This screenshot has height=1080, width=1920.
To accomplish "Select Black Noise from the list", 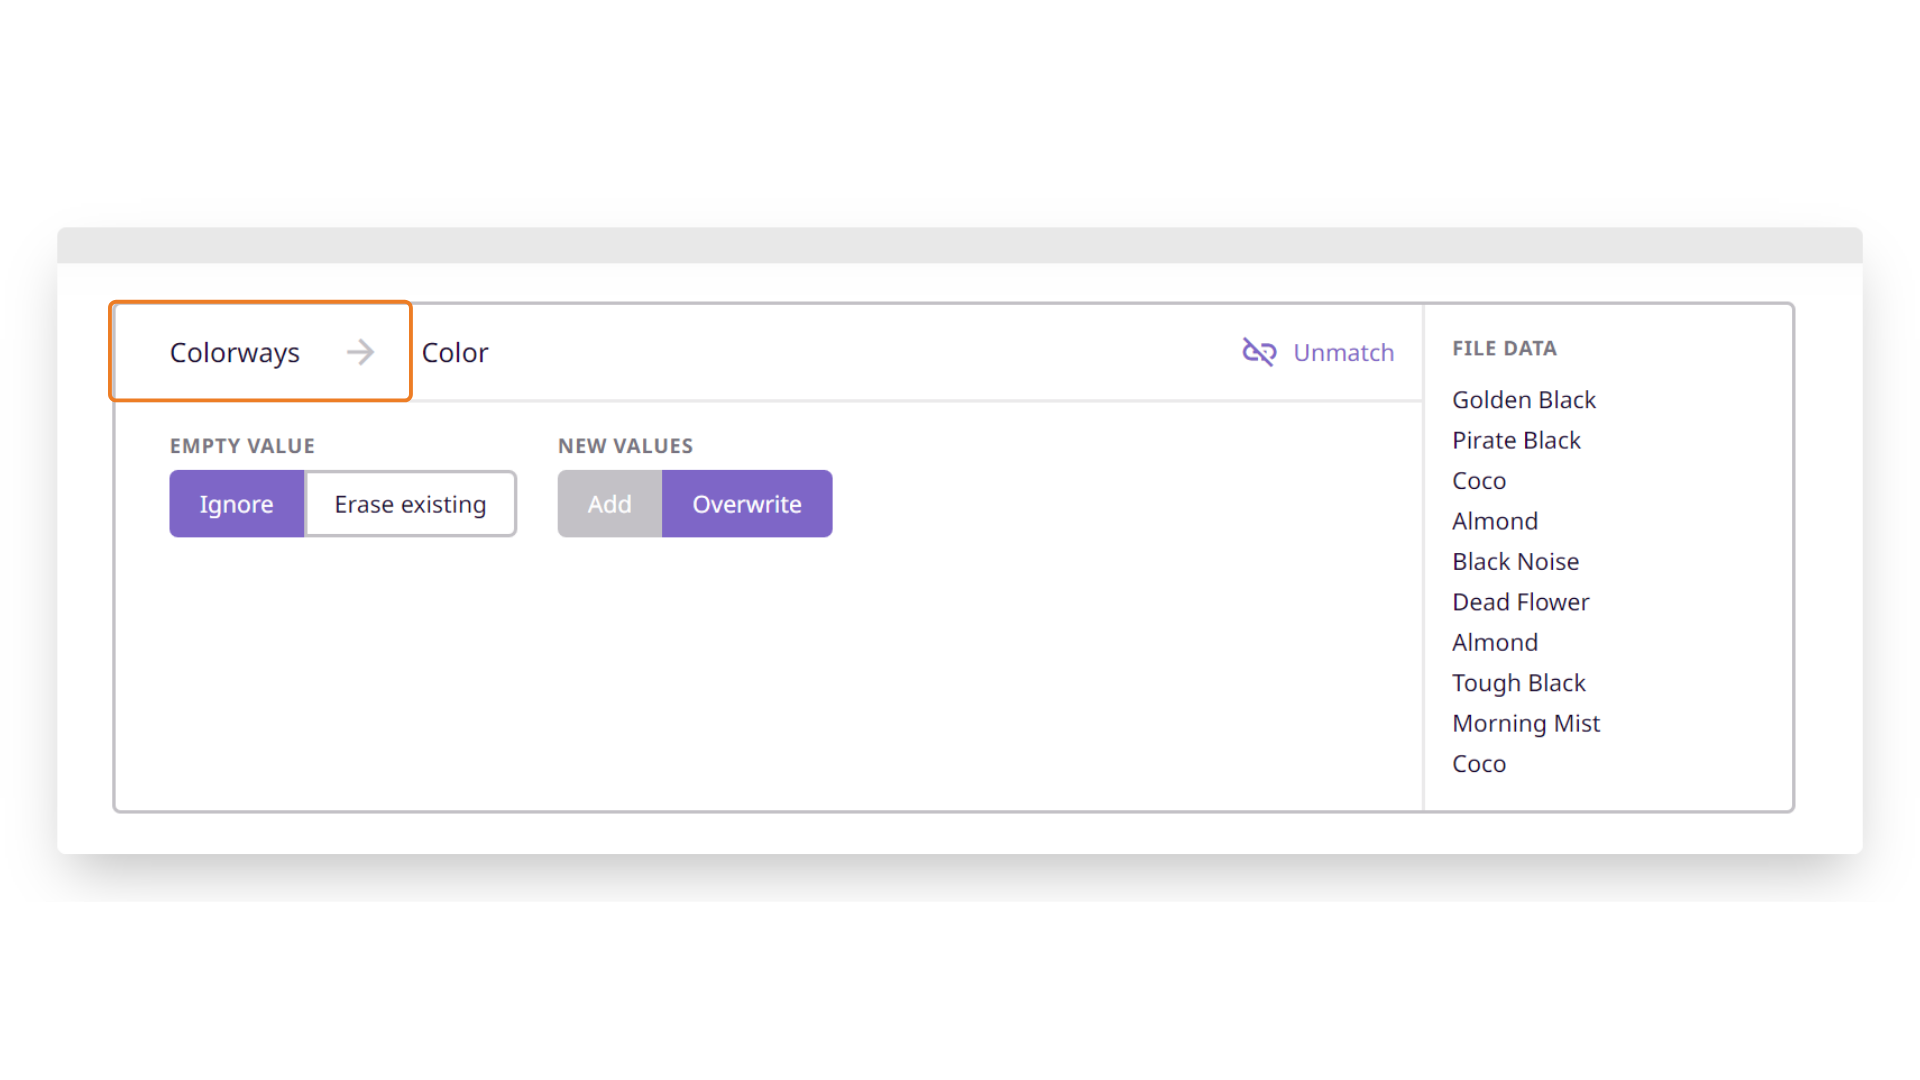I will 1516,561.
